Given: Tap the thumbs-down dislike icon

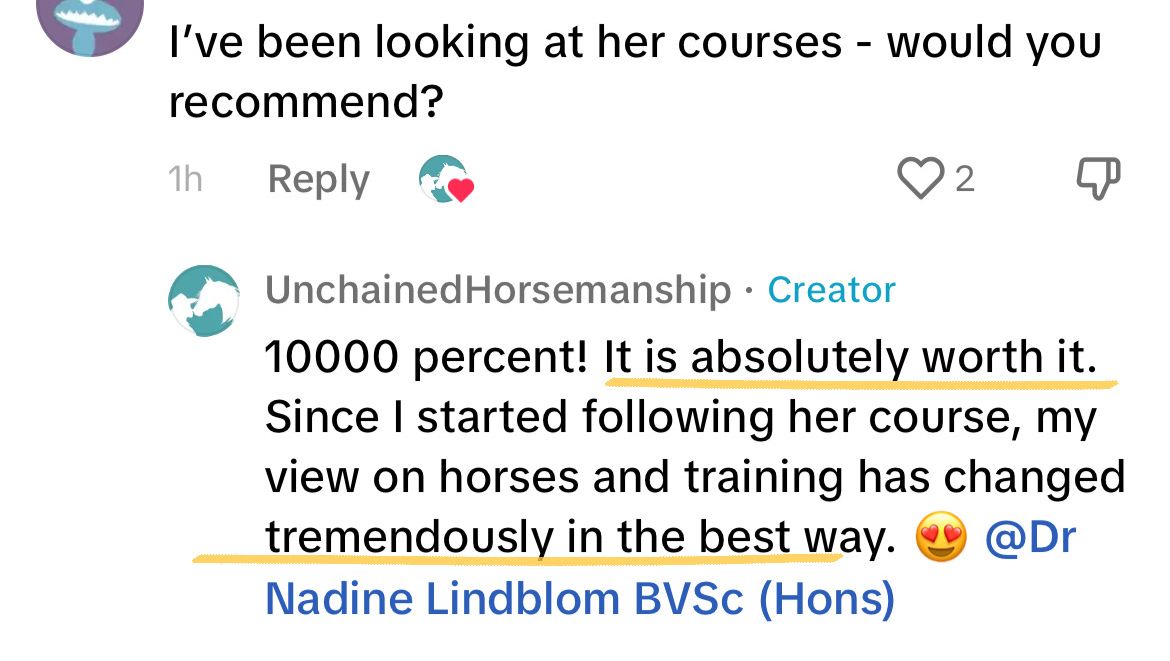Looking at the screenshot, I should (1098, 180).
